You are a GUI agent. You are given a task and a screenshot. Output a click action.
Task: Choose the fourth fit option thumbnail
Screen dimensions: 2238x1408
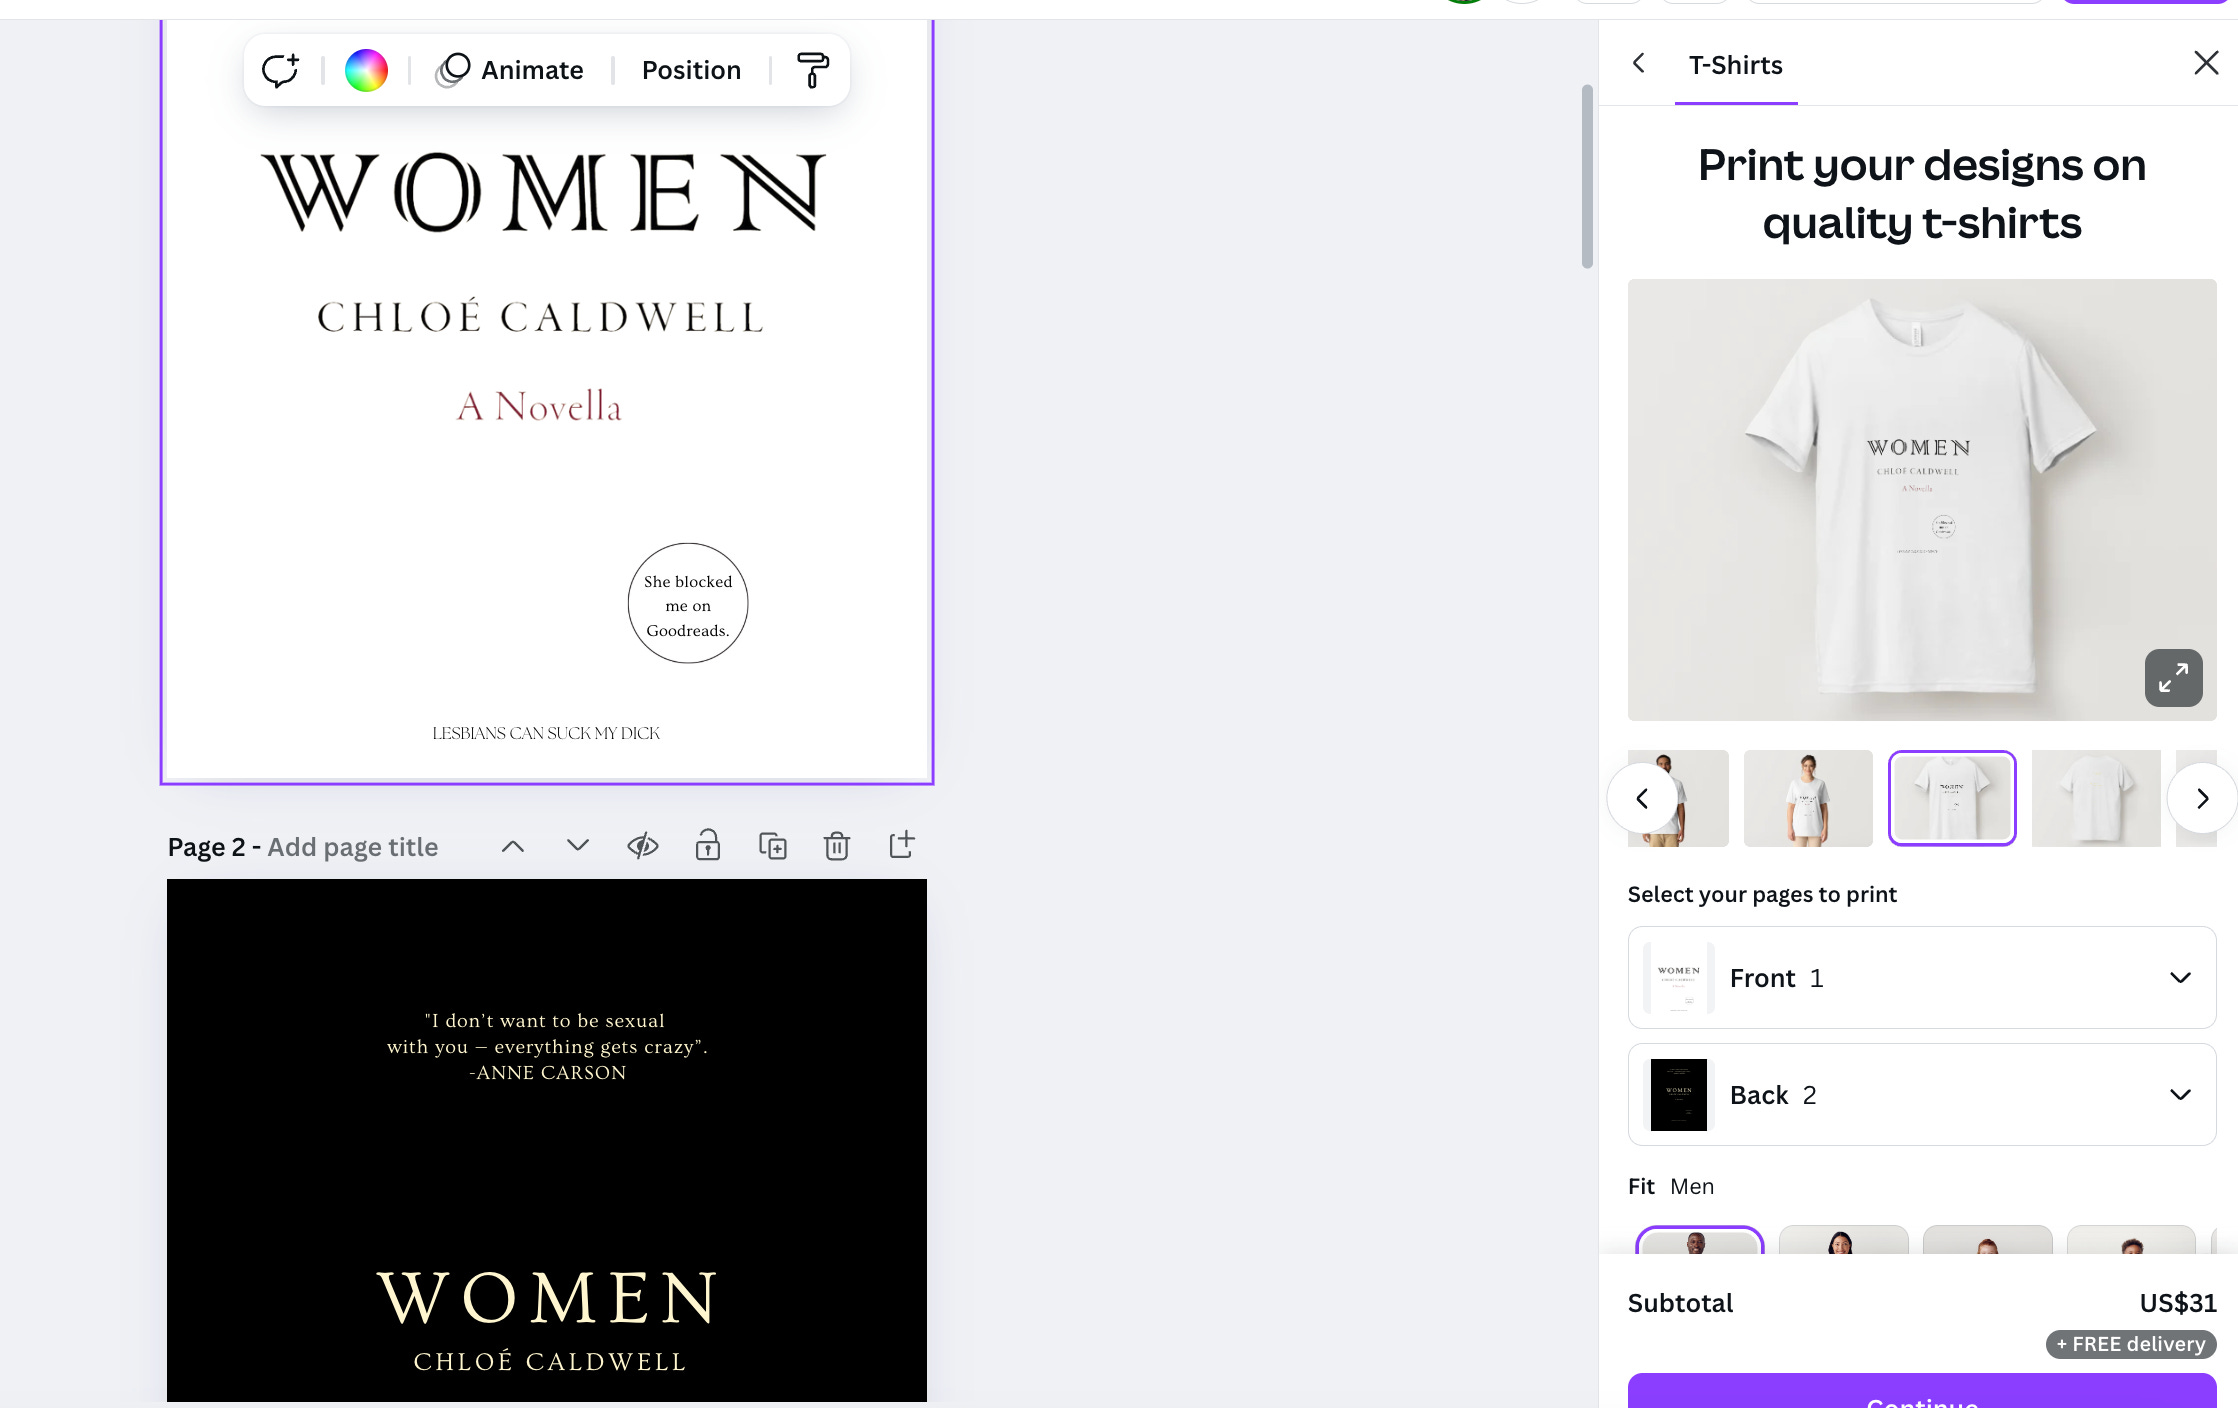[x=2131, y=1241]
